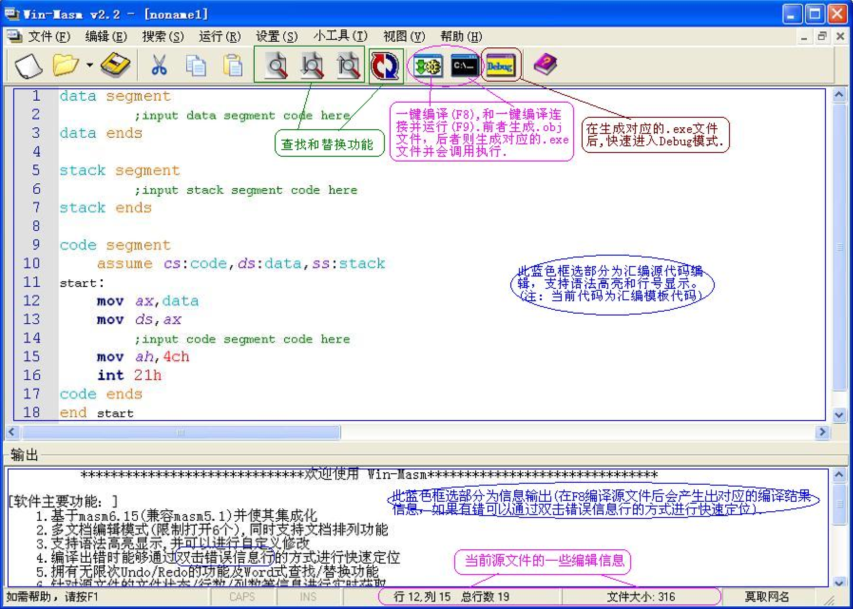853x609 pixels.
Task: Open the 编辑(E) menu
Action: (106, 36)
